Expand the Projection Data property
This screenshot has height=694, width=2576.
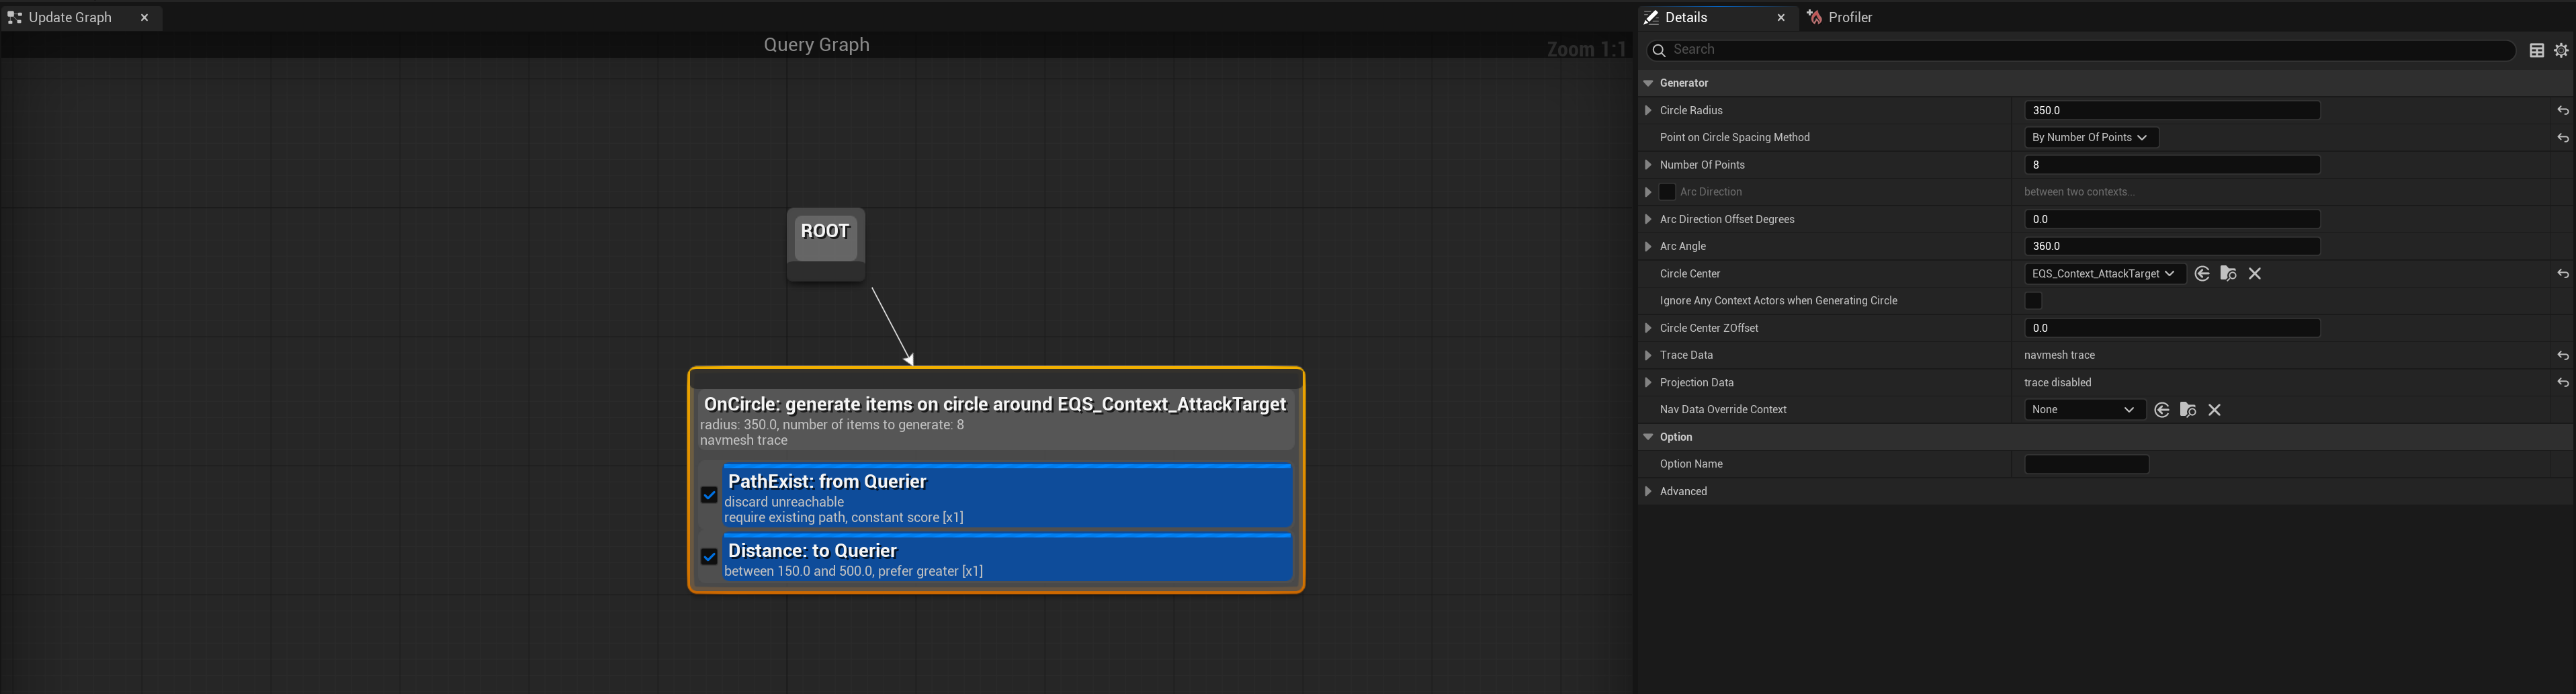1648,382
